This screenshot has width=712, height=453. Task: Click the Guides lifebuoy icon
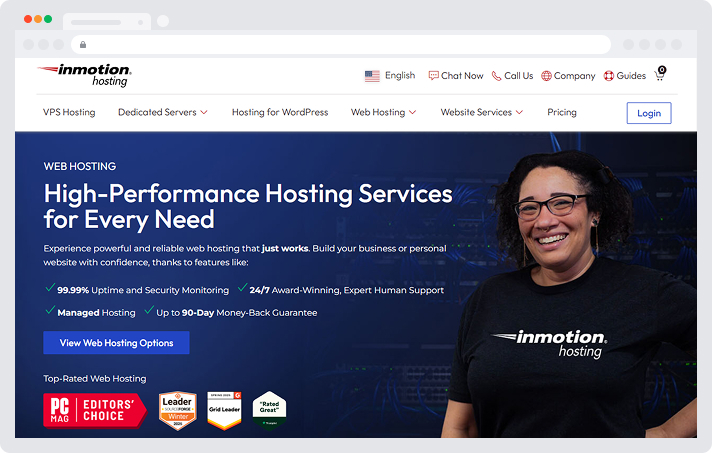[608, 76]
